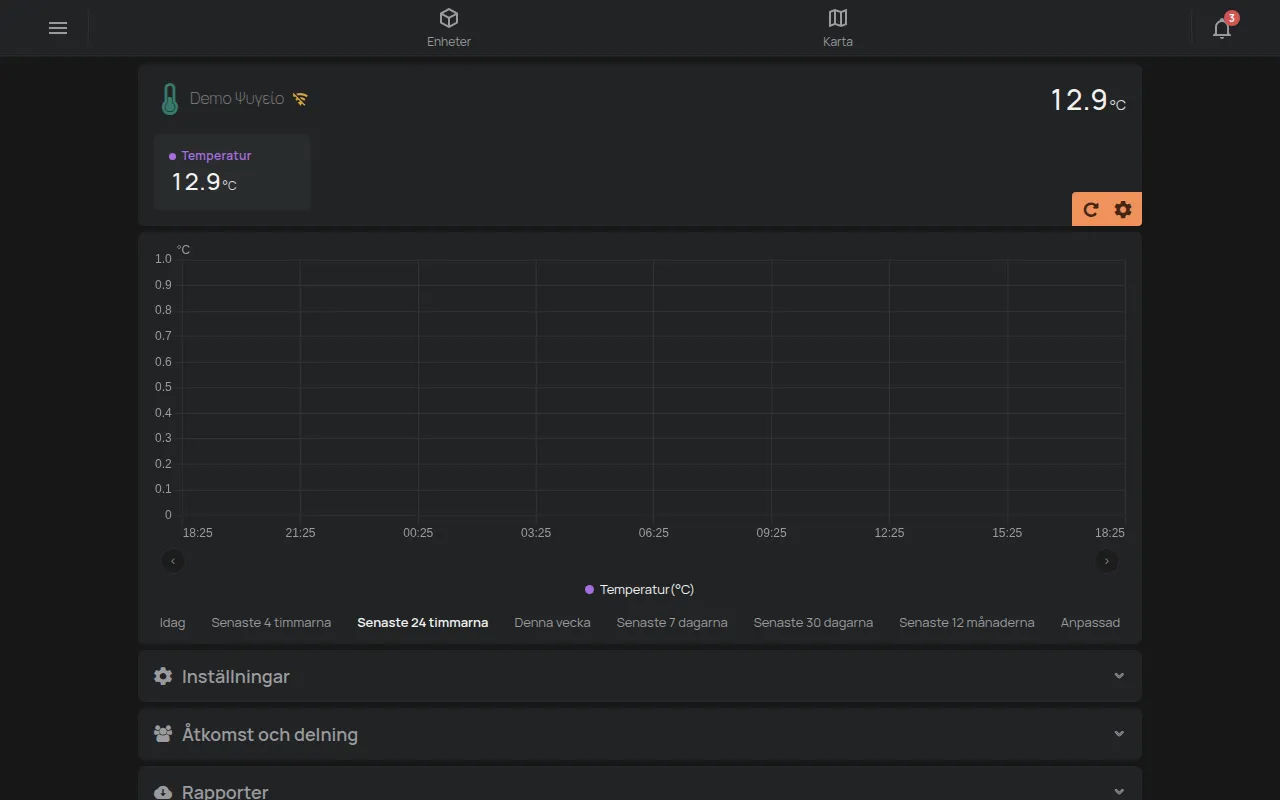Open the hamburger main menu
This screenshot has width=1280, height=800.
click(x=58, y=28)
